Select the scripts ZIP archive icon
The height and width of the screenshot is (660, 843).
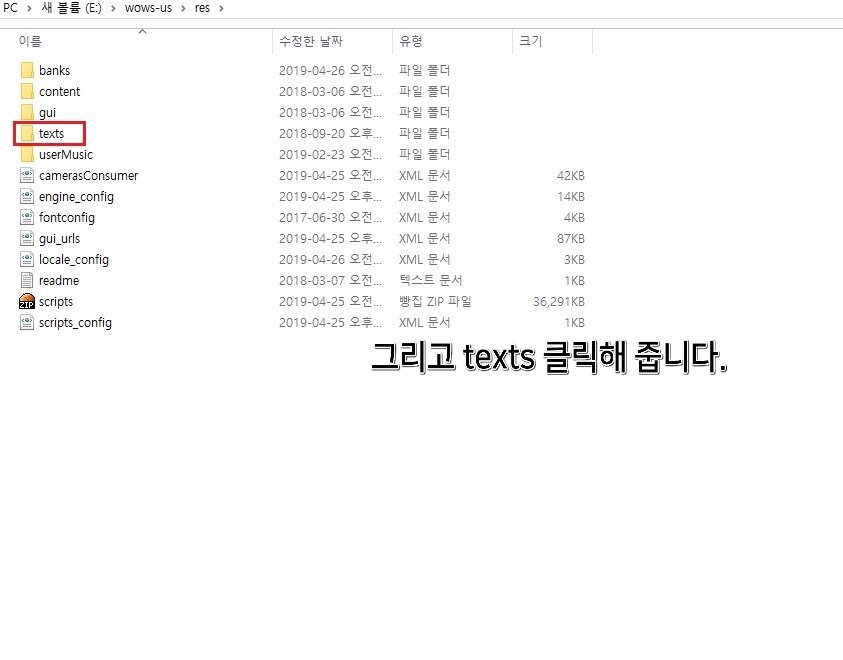(x=27, y=301)
